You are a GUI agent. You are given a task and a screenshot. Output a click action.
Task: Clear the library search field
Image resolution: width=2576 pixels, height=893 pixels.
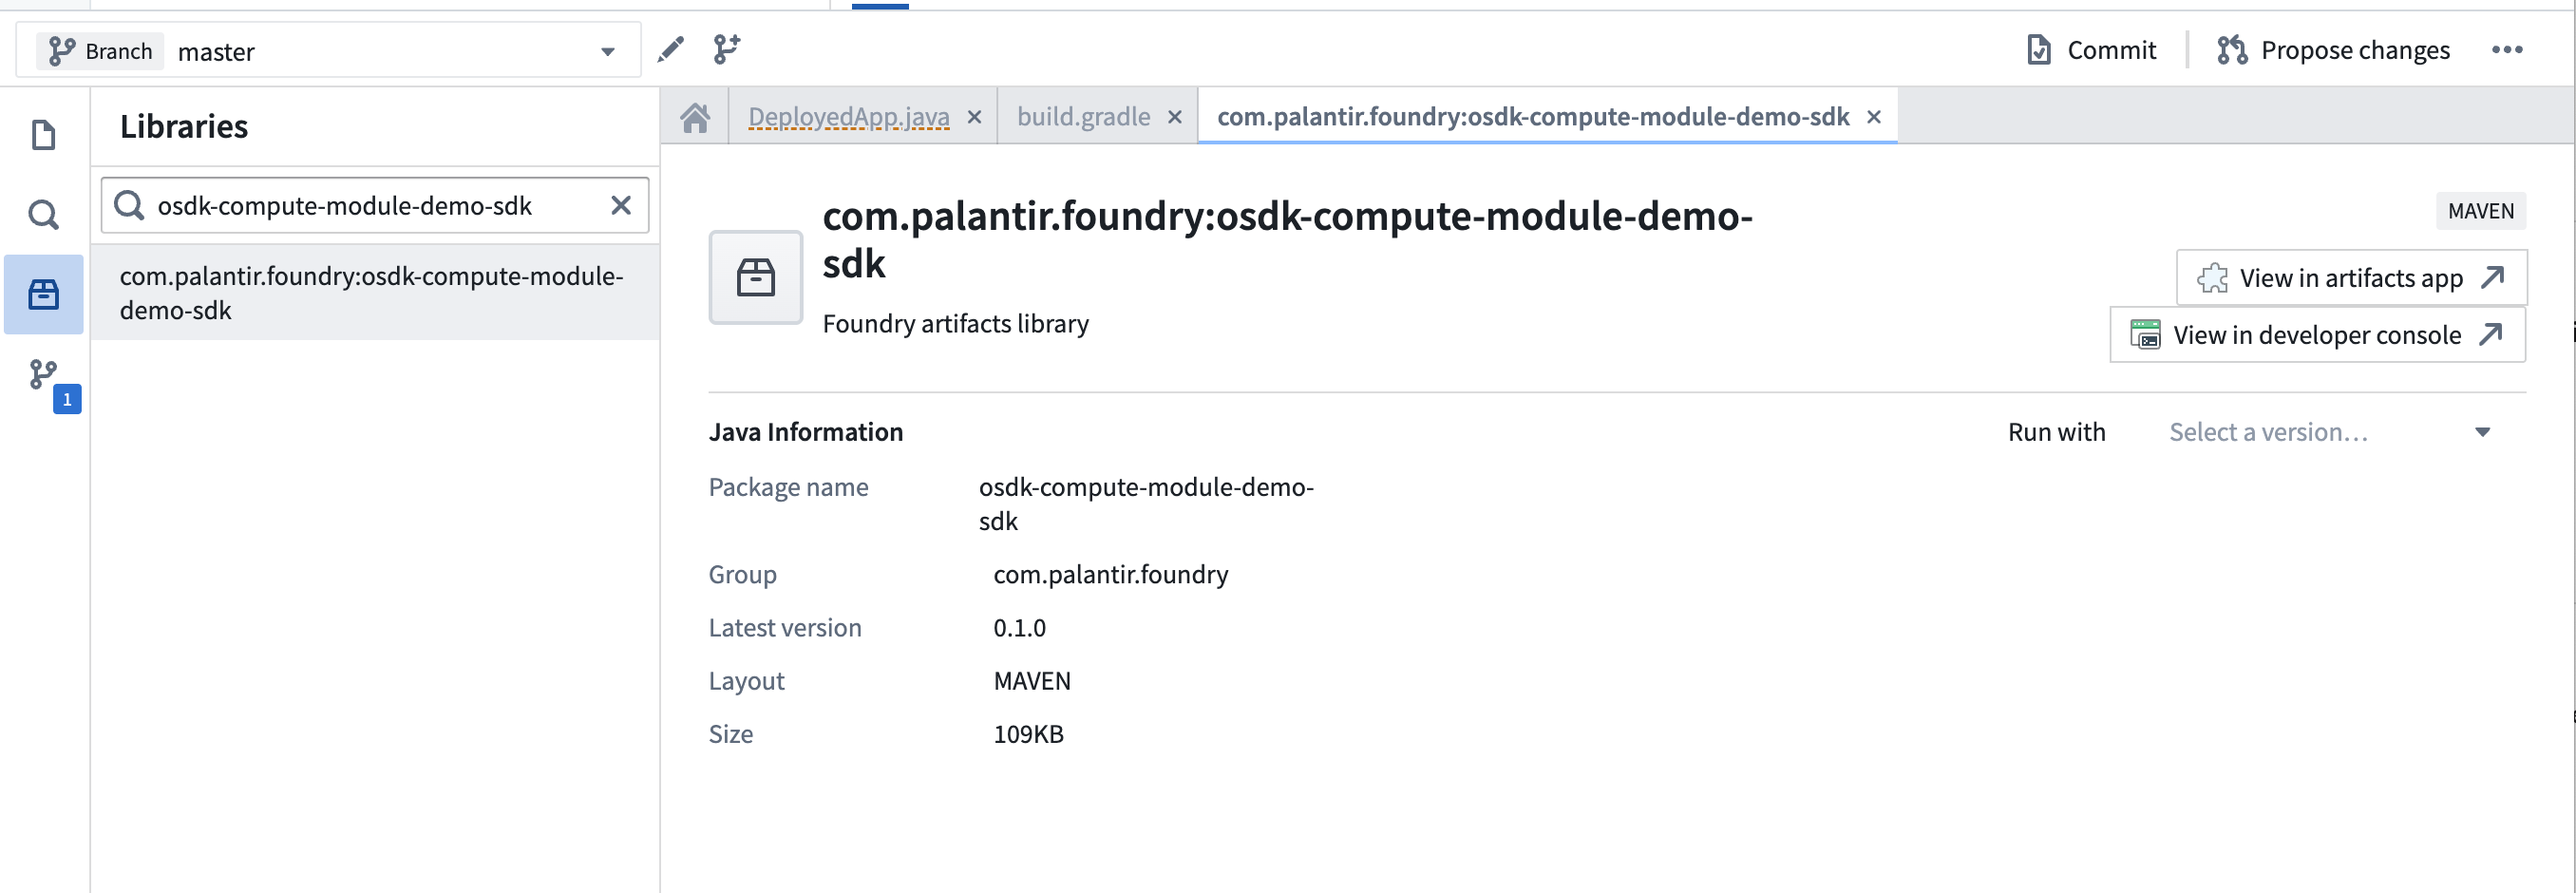click(x=621, y=205)
